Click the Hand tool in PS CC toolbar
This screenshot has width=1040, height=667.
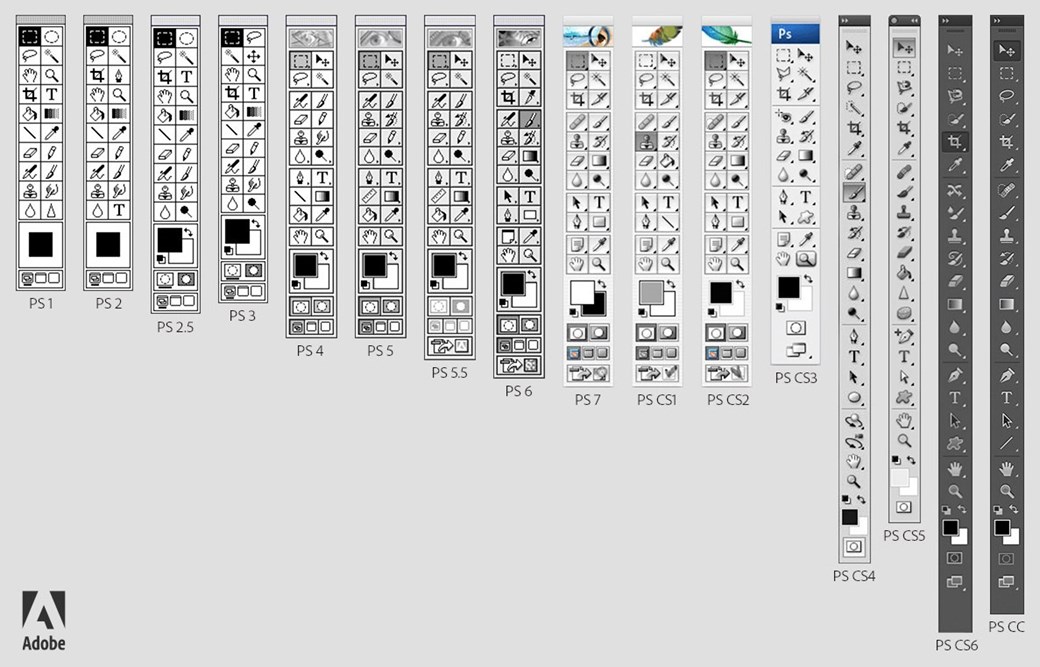1006,469
